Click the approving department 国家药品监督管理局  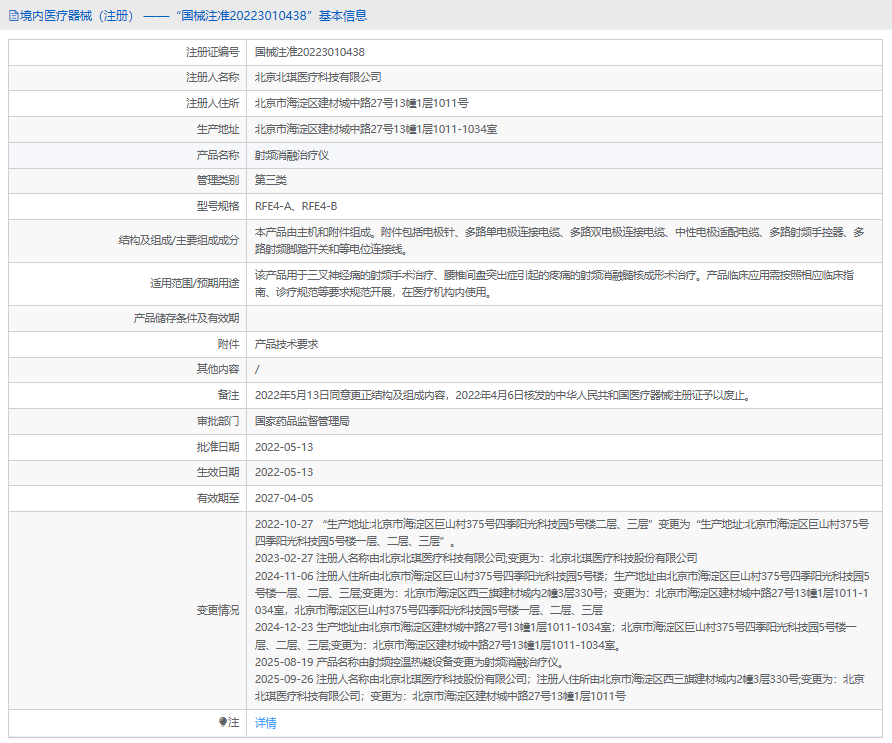pyautogui.click(x=302, y=422)
